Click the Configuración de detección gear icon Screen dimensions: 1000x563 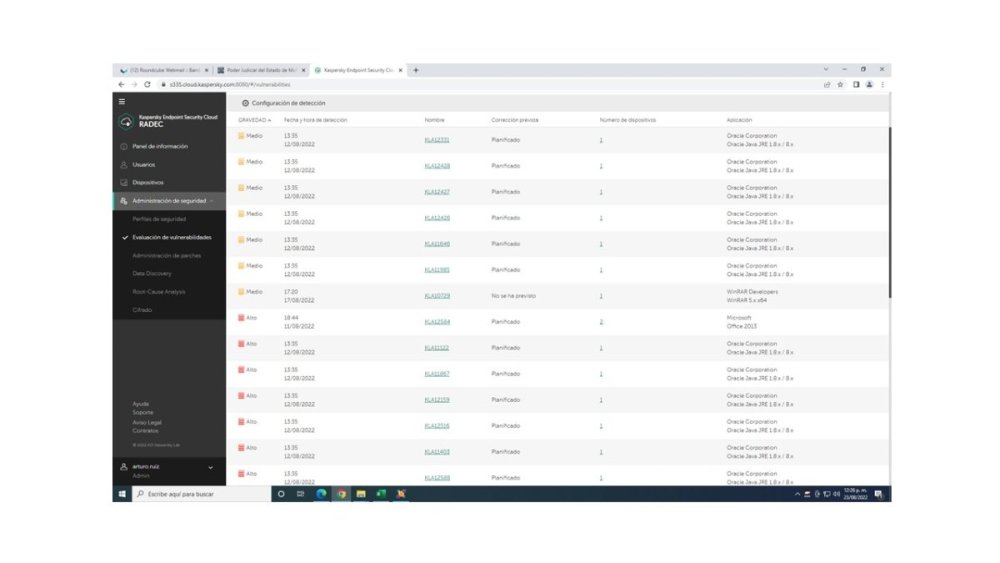245,103
